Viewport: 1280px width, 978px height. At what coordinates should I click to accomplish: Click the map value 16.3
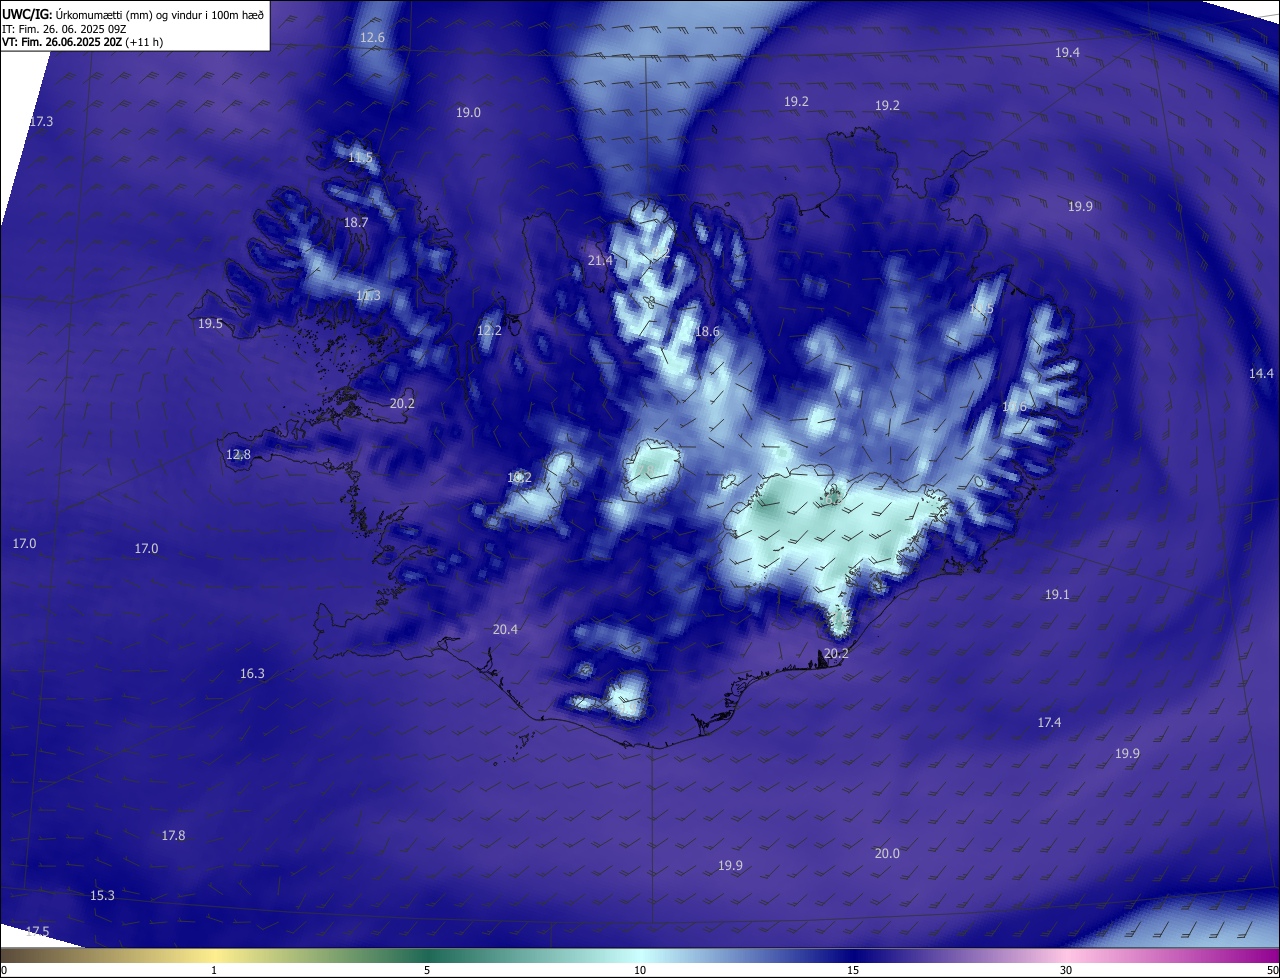(x=252, y=673)
